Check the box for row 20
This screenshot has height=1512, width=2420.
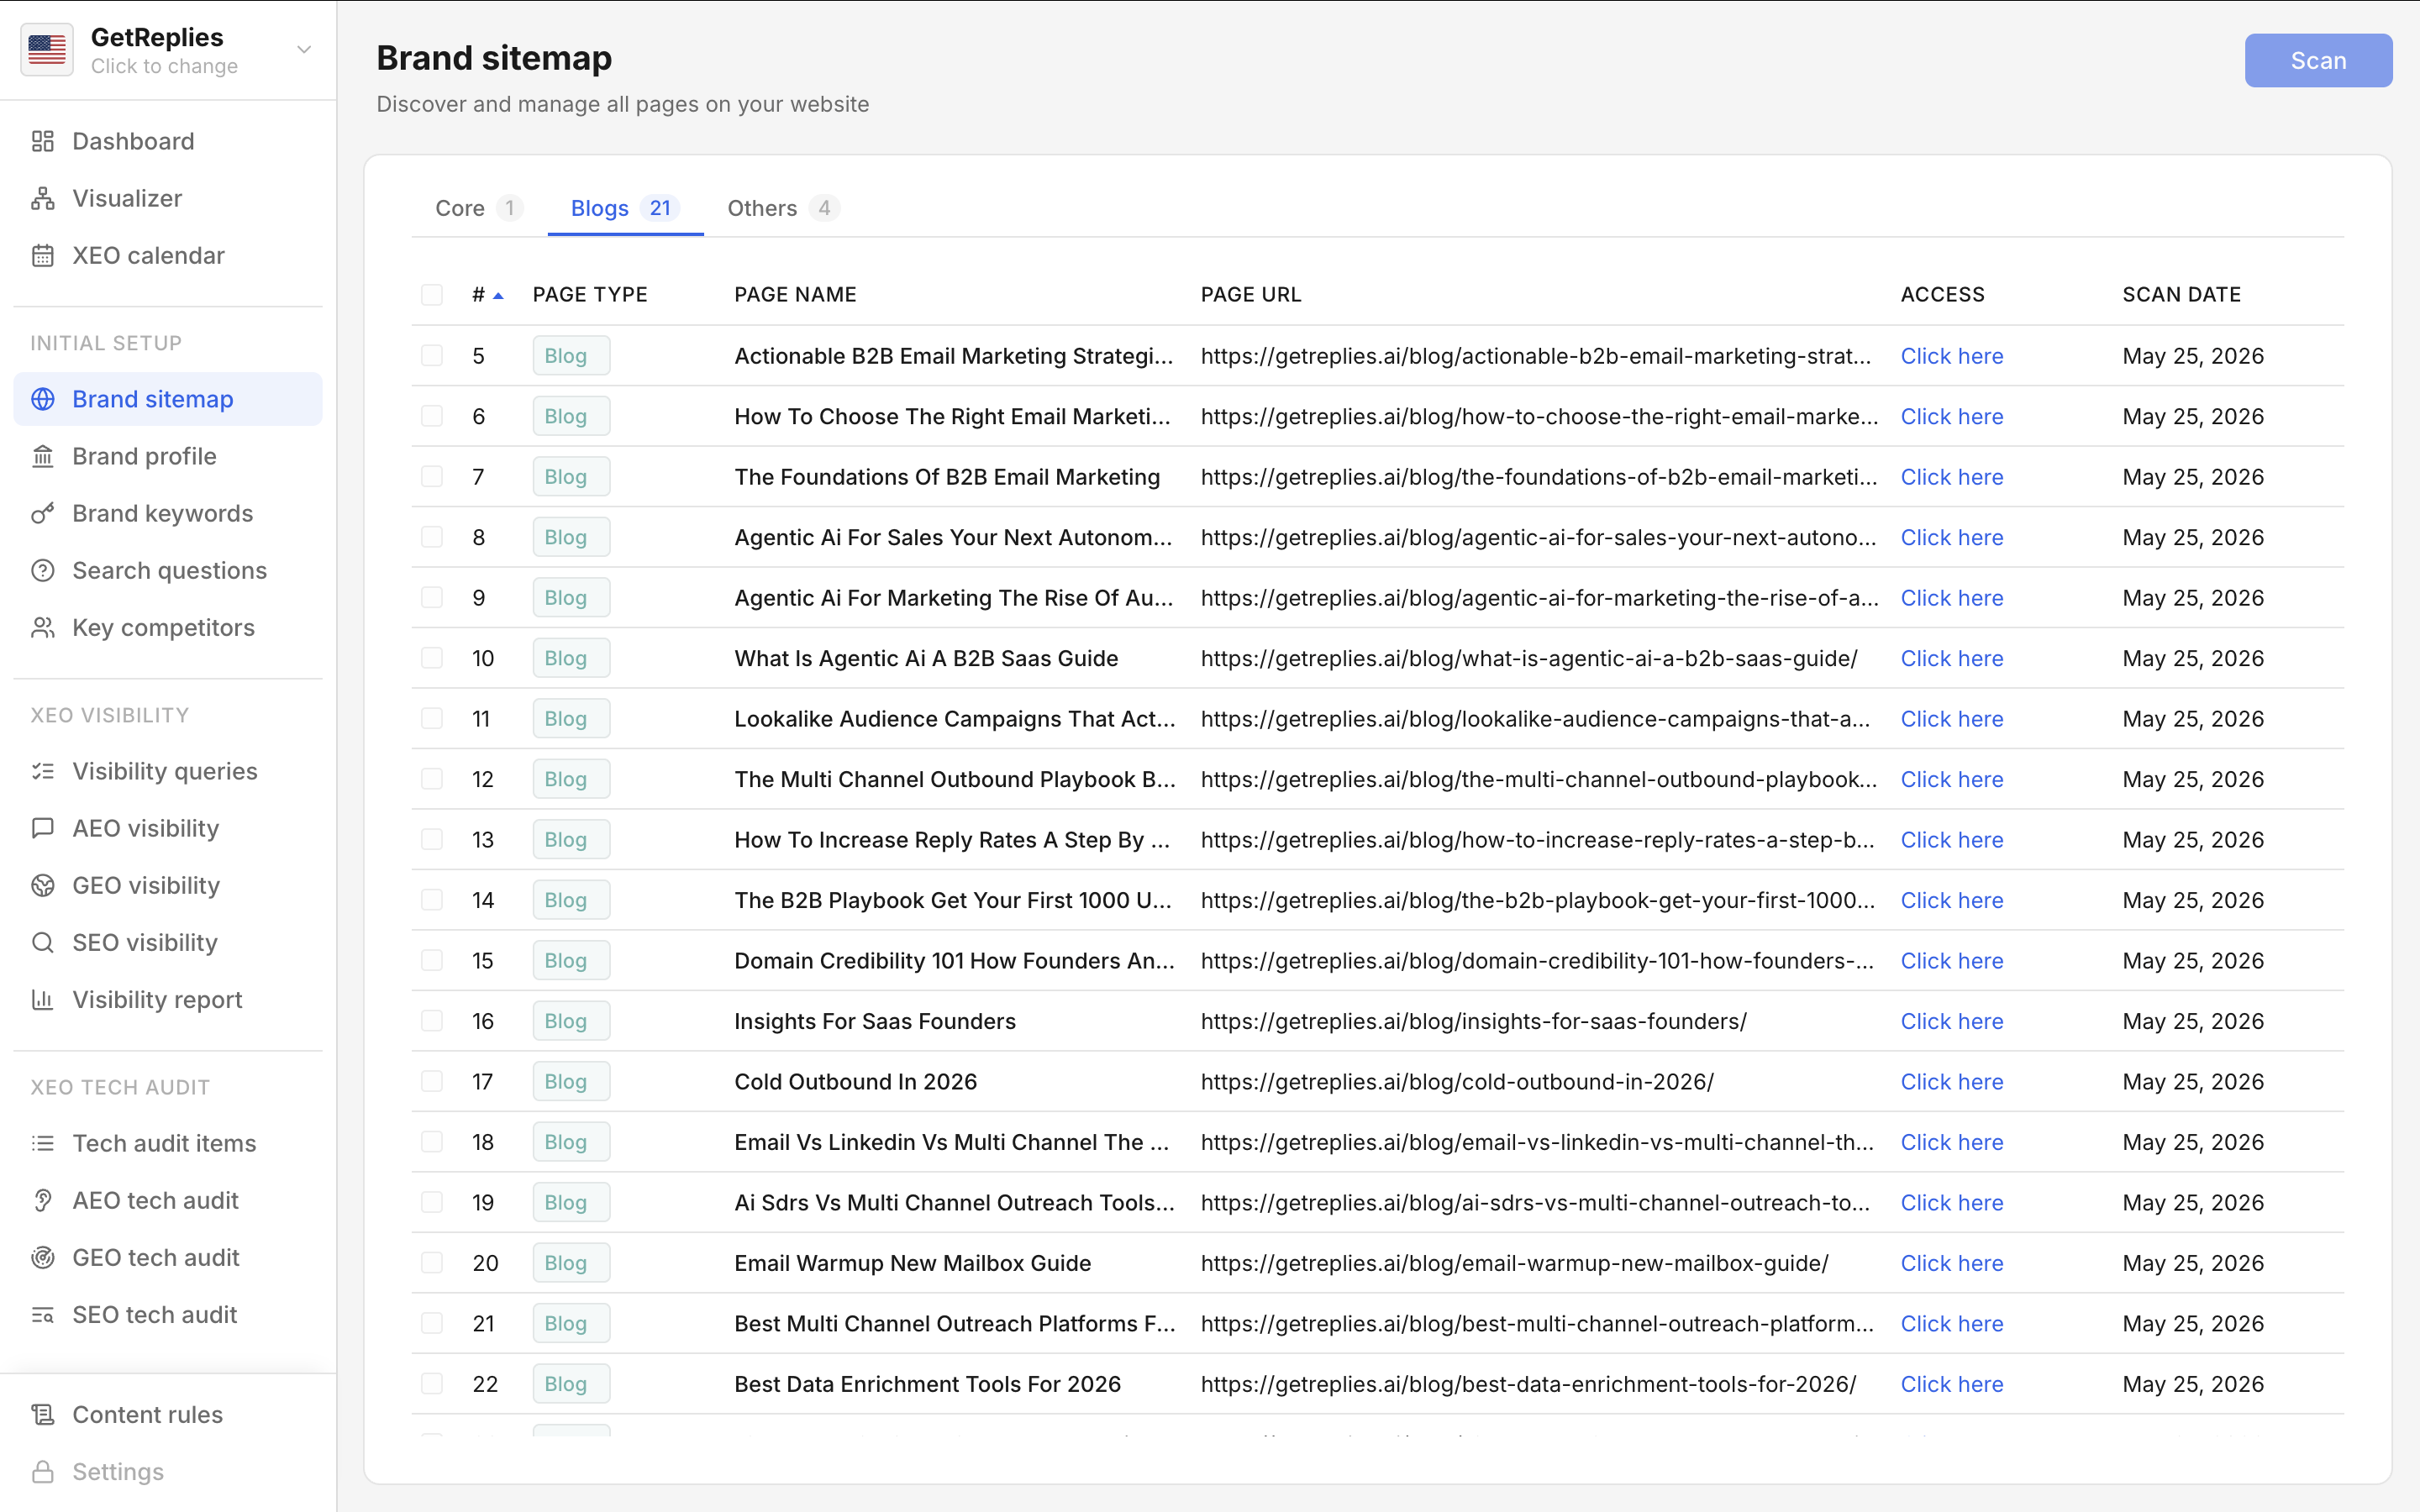coord(432,1262)
